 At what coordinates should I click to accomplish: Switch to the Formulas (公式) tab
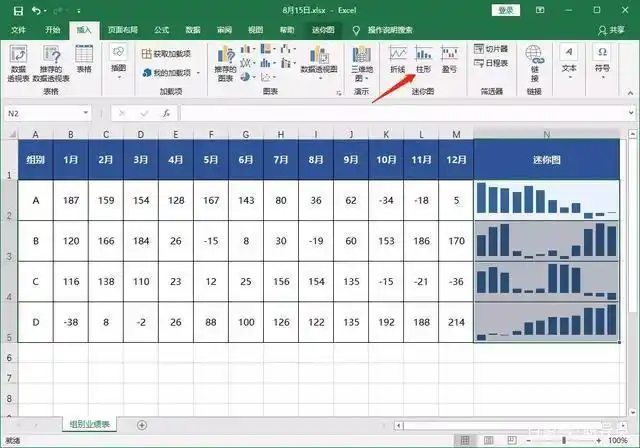pyautogui.click(x=162, y=30)
